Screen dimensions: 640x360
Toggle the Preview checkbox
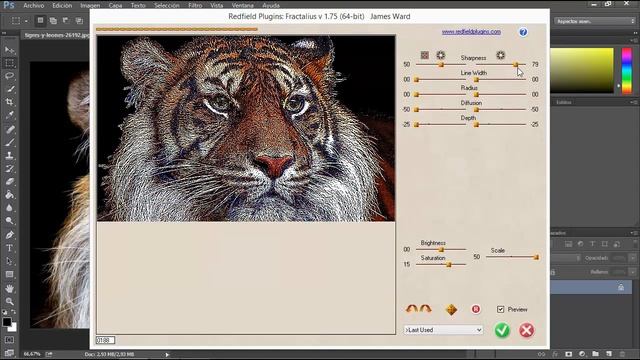[500, 309]
